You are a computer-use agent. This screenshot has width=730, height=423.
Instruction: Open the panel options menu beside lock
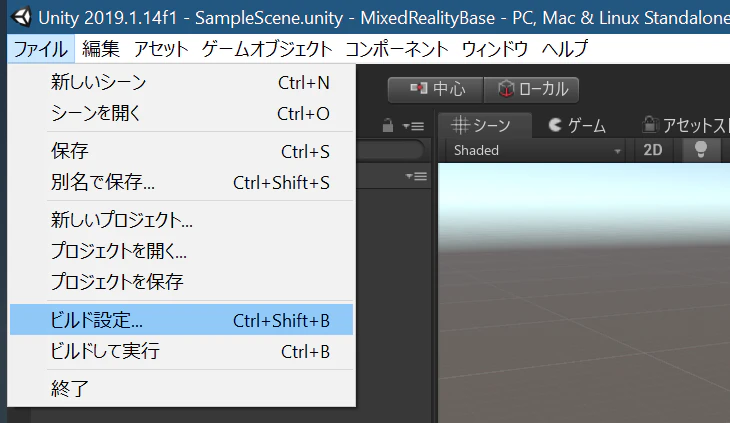click(x=413, y=126)
